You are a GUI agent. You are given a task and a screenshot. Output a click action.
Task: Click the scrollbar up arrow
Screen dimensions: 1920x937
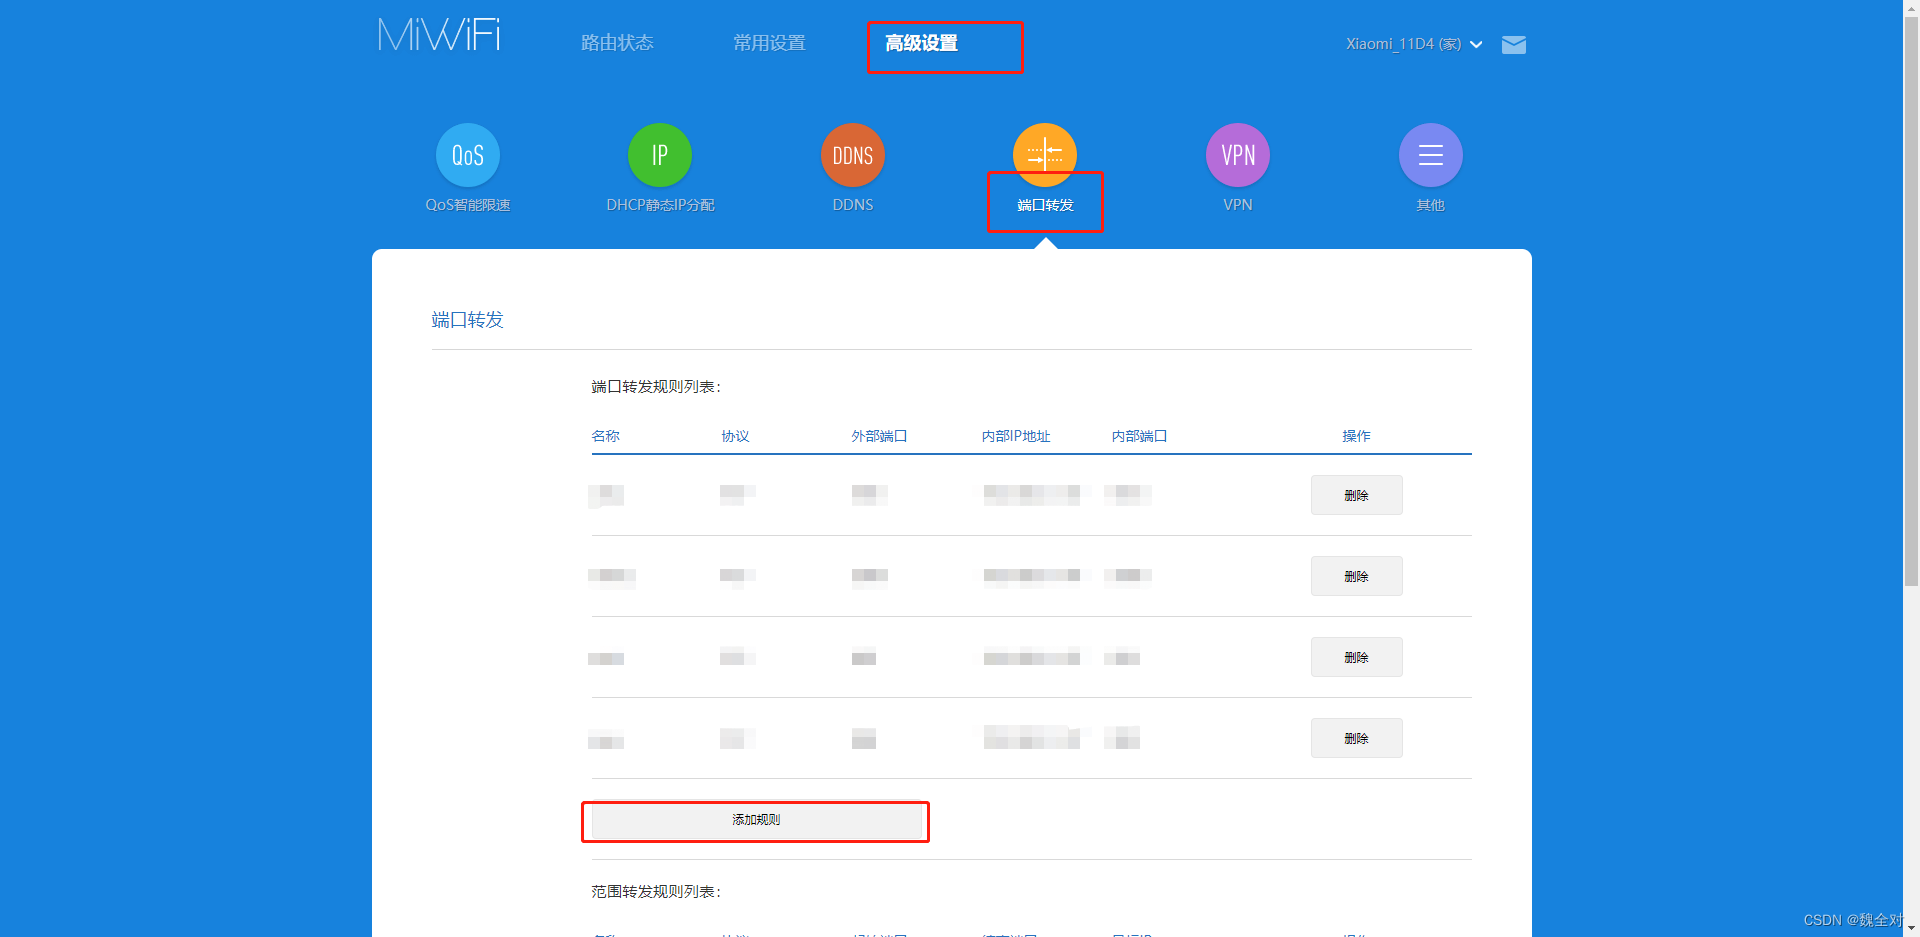click(x=1911, y=7)
